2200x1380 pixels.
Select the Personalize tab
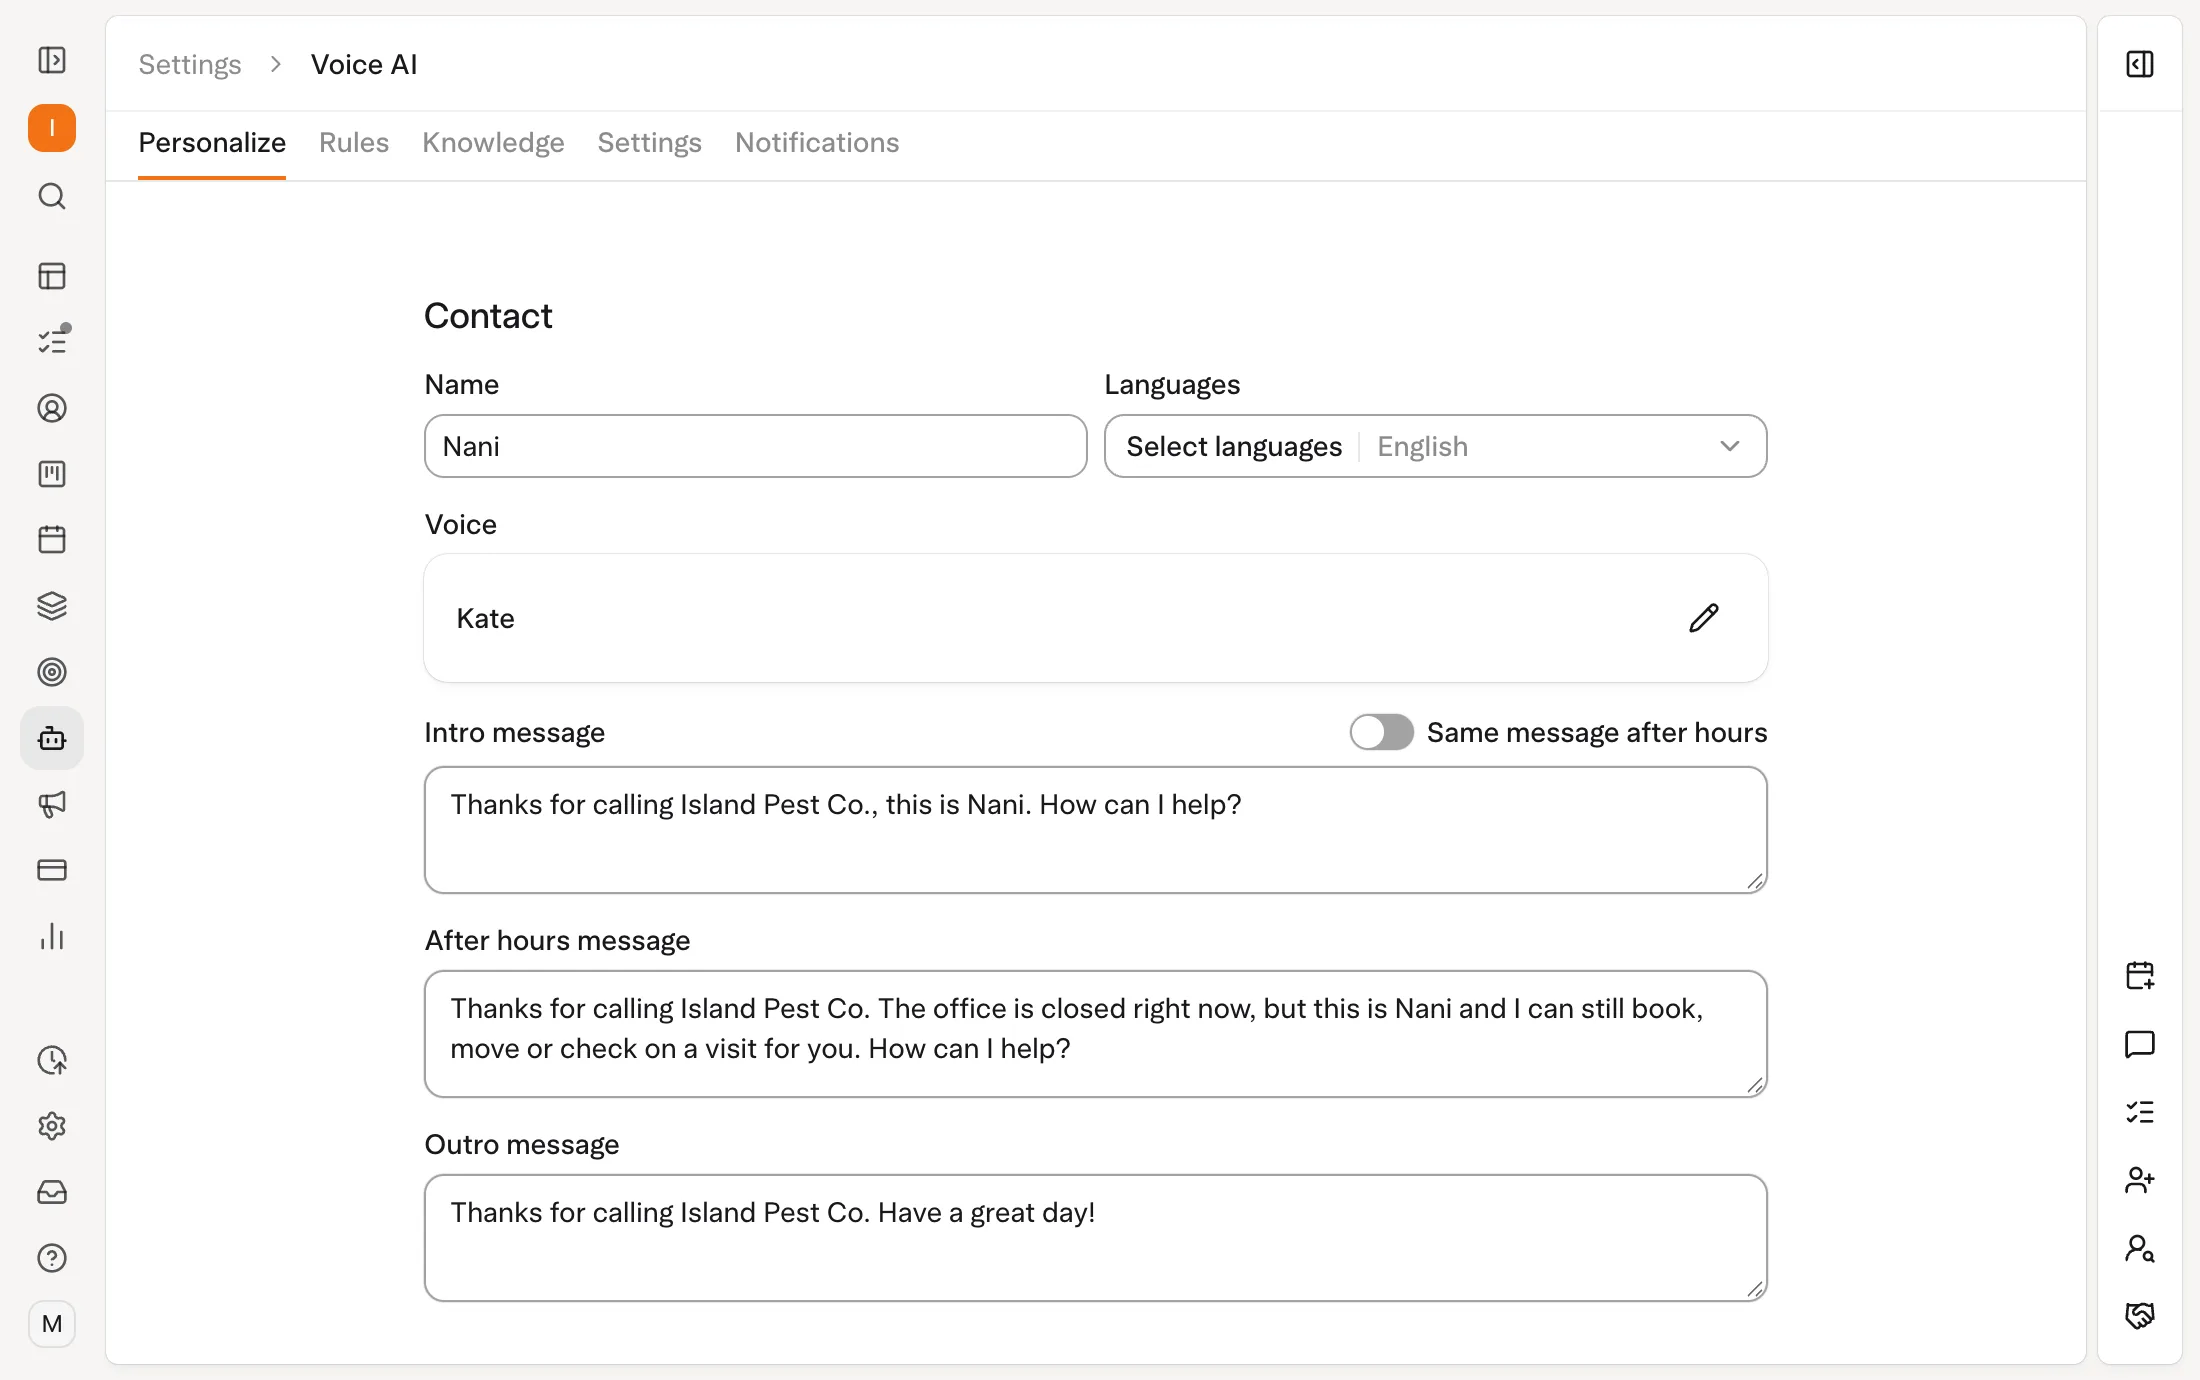pyautogui.click(x=212, y=143)
